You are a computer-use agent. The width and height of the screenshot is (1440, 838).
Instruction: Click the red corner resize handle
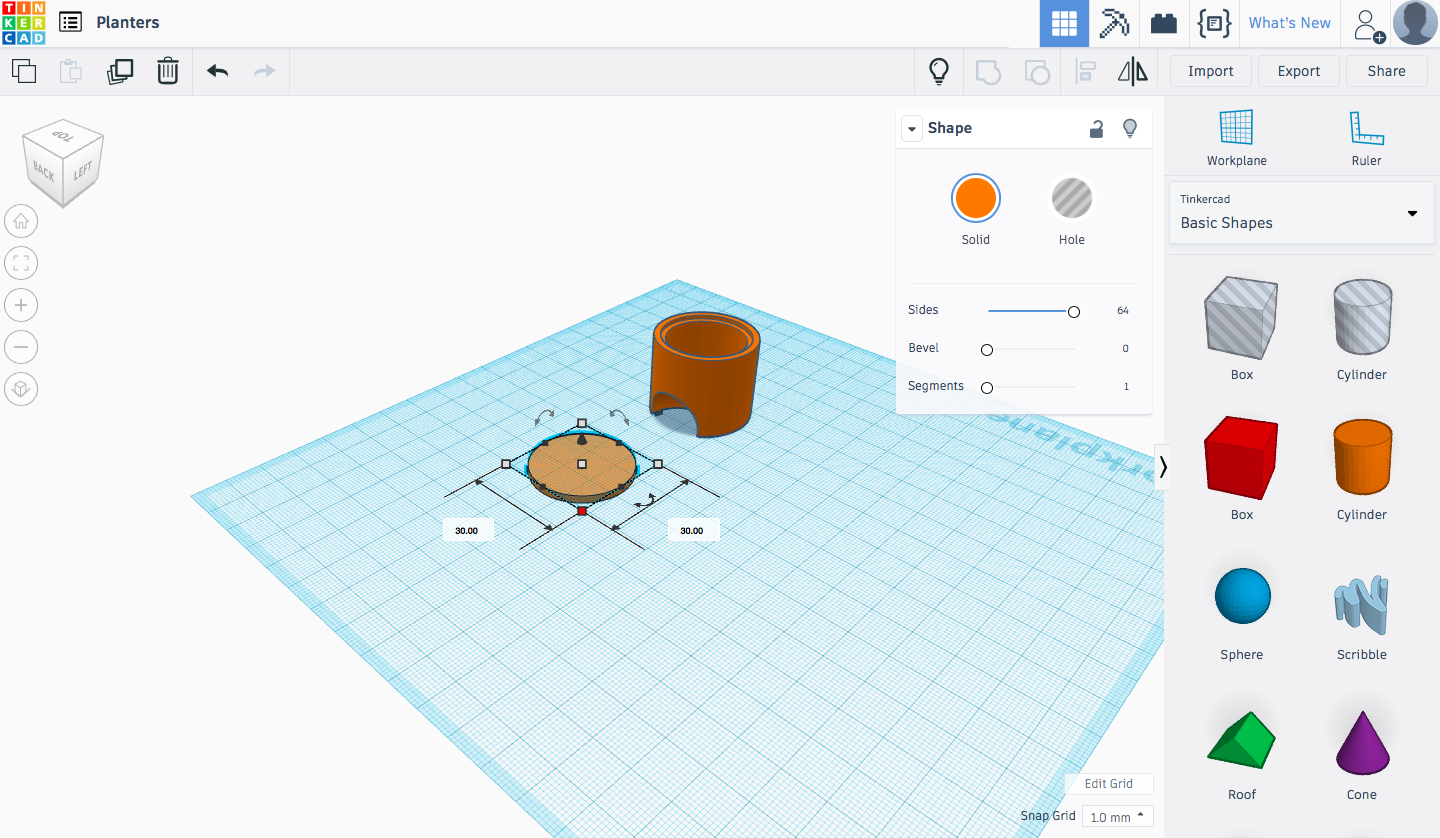click(x=582, y=511)
